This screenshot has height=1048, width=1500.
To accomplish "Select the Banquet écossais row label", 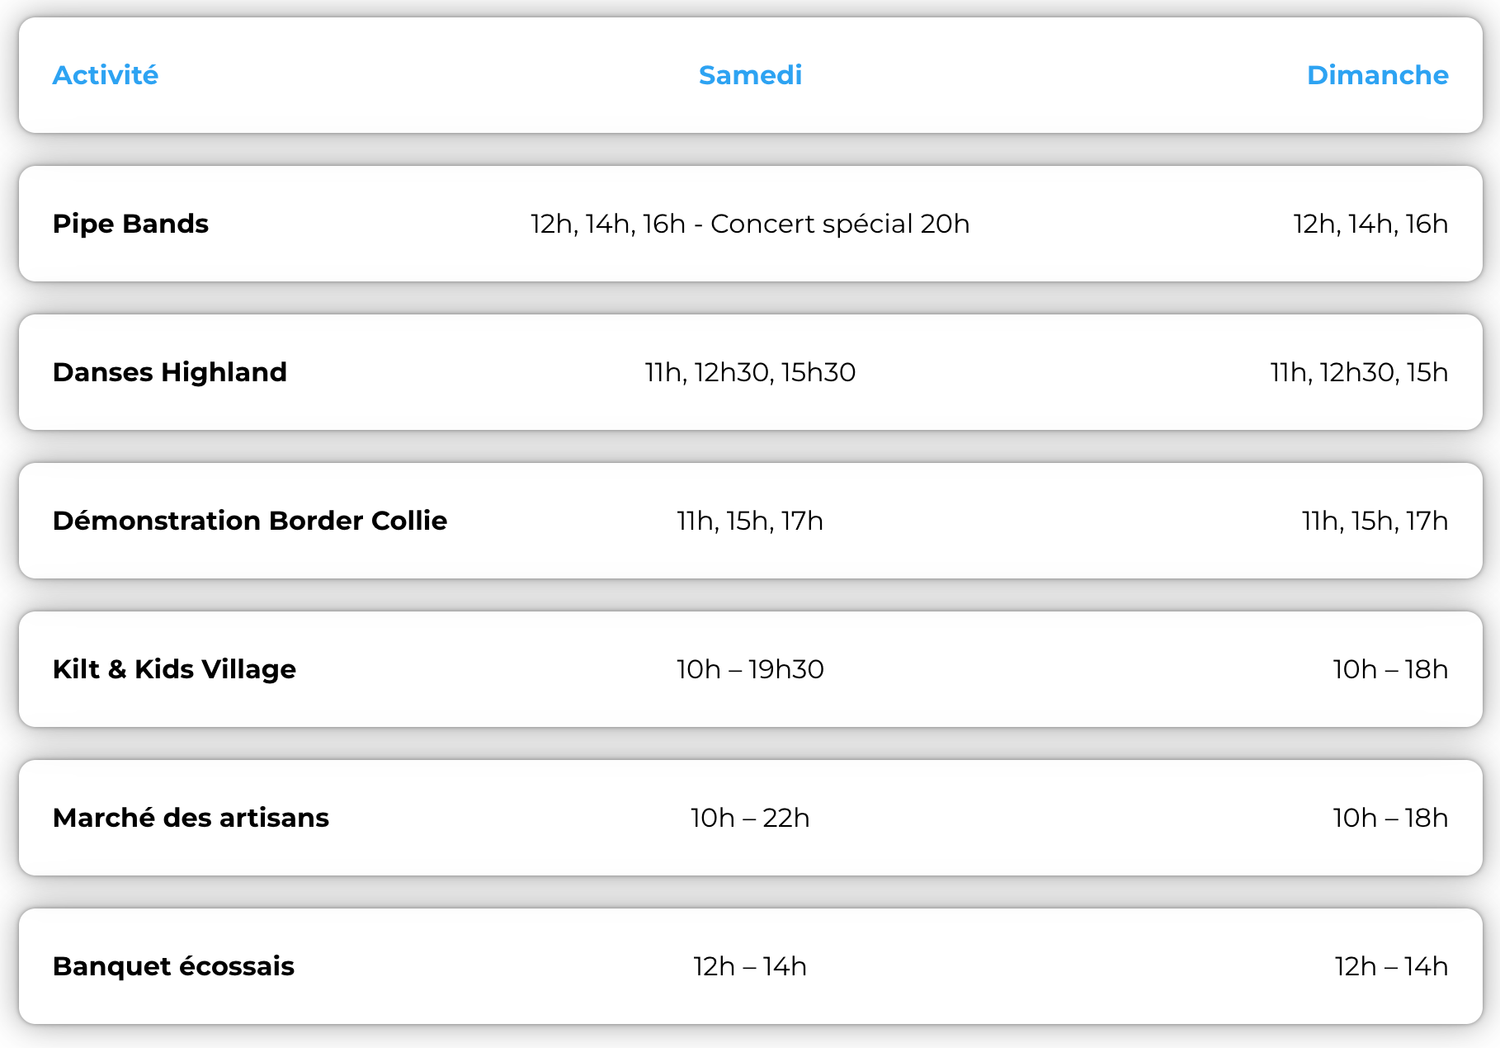I will click(x=173, y=966).
